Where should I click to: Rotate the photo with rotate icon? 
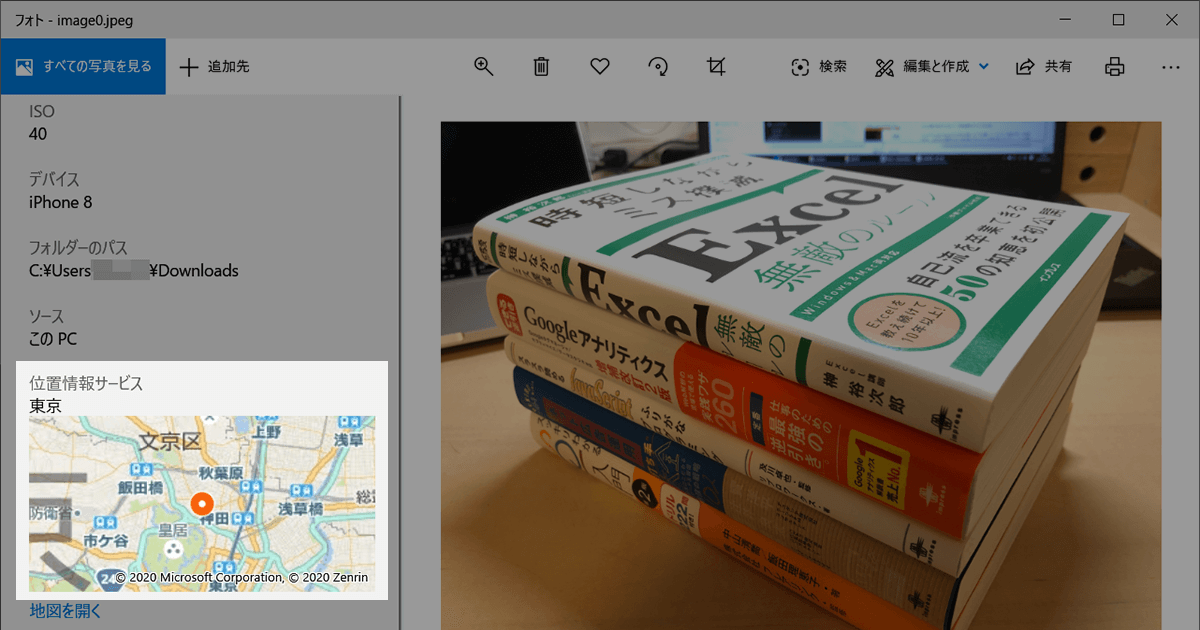coord(658,67)
